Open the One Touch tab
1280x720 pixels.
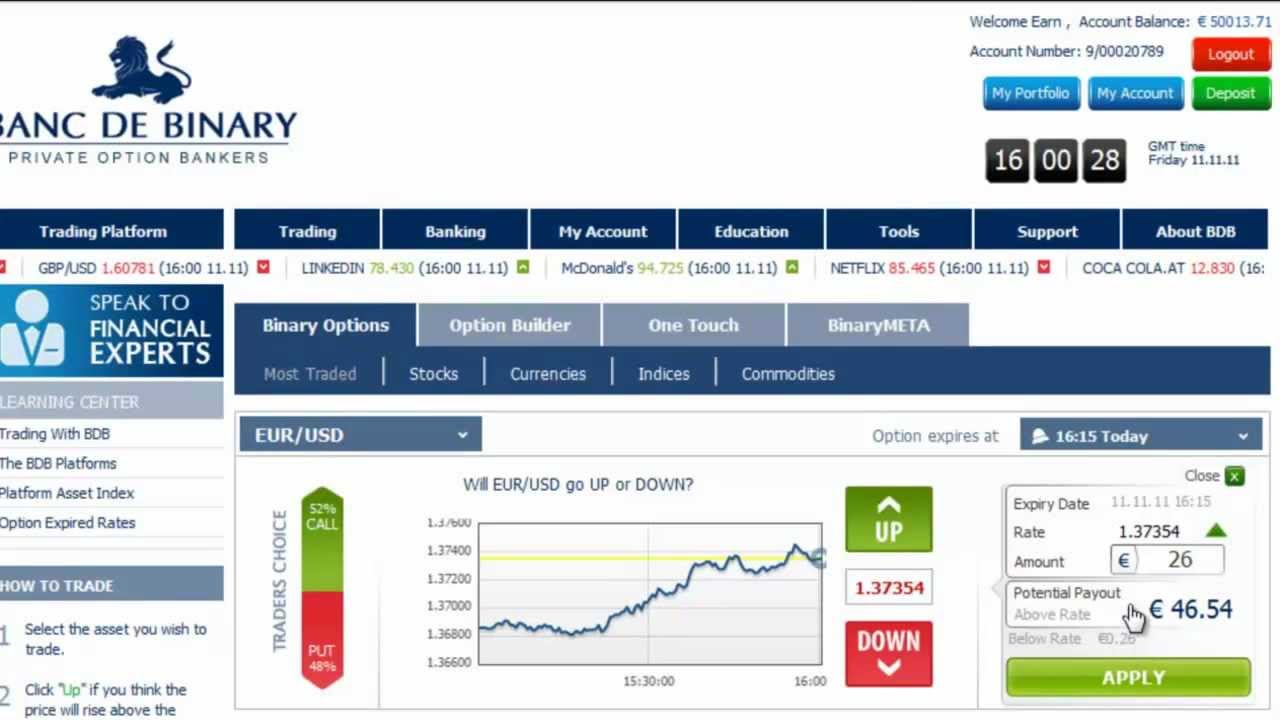(693, 325)
